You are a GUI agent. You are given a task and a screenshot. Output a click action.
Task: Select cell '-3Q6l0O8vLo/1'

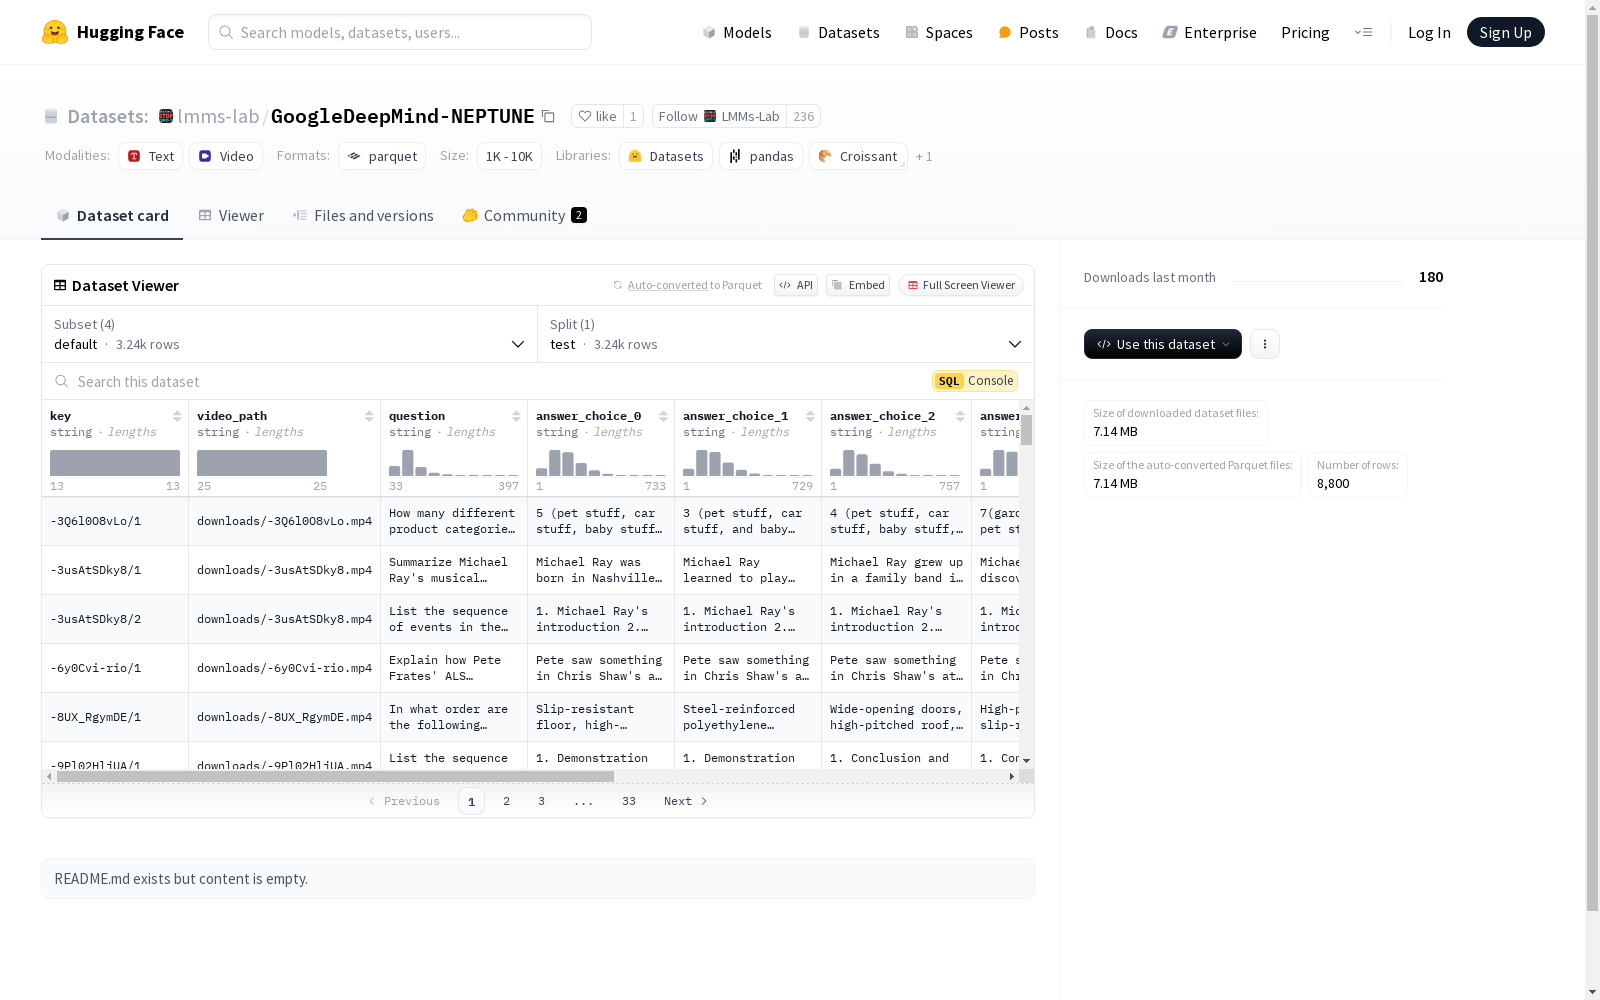115,521
